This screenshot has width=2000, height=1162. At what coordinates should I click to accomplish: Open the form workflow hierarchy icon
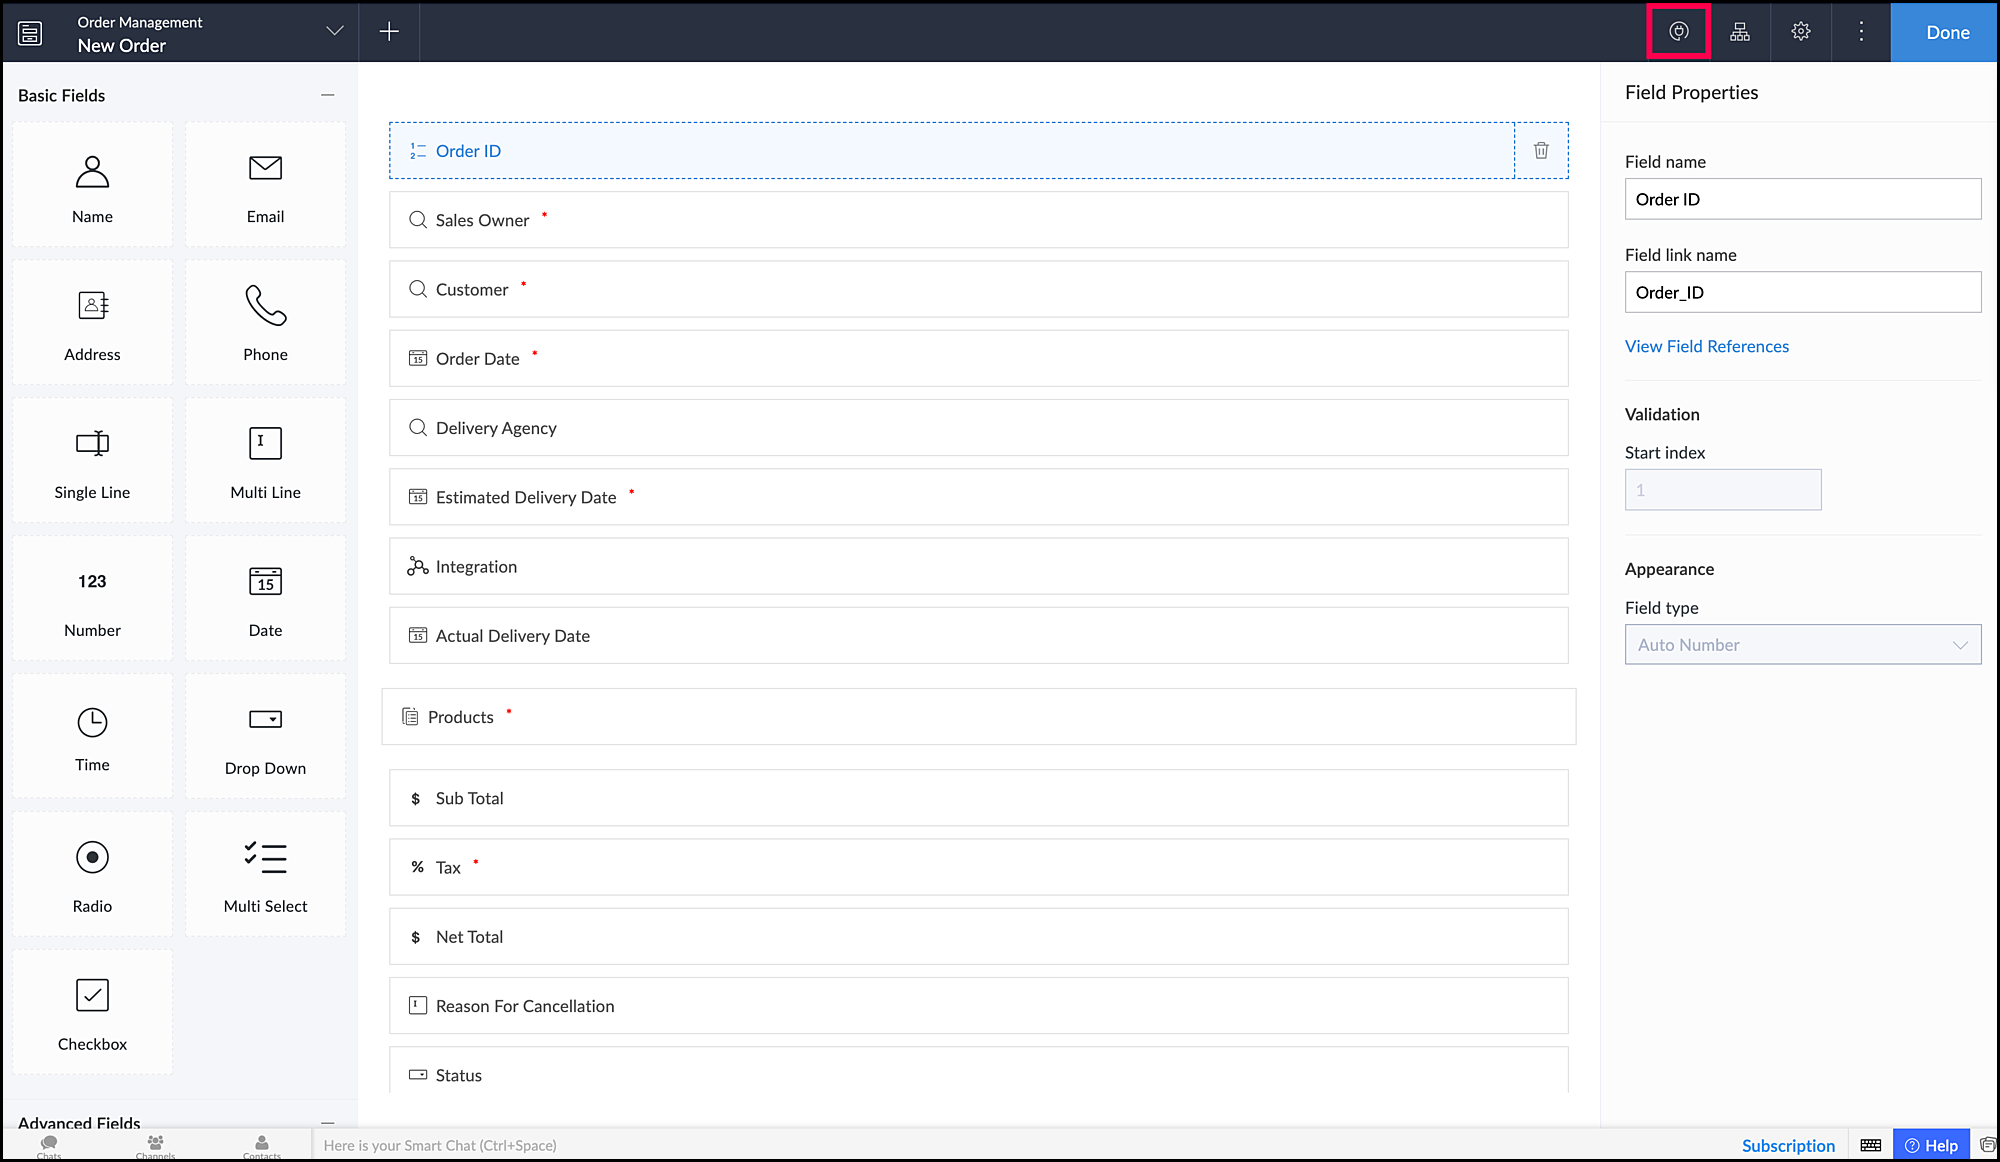1740,32
